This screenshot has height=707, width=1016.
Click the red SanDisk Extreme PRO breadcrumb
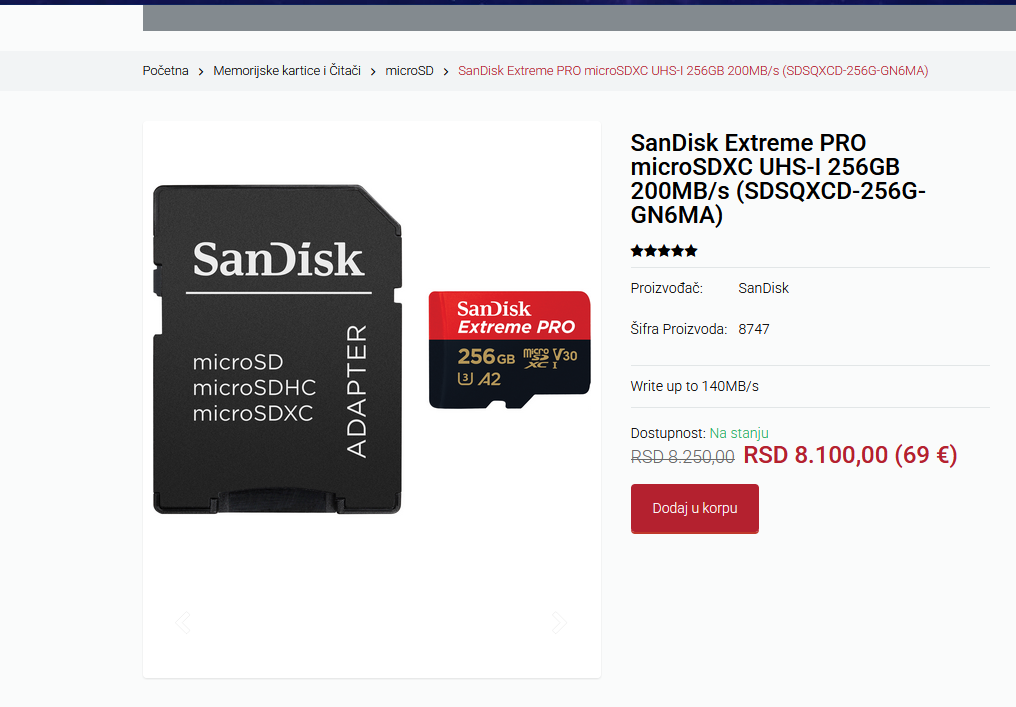click(693, 71)
